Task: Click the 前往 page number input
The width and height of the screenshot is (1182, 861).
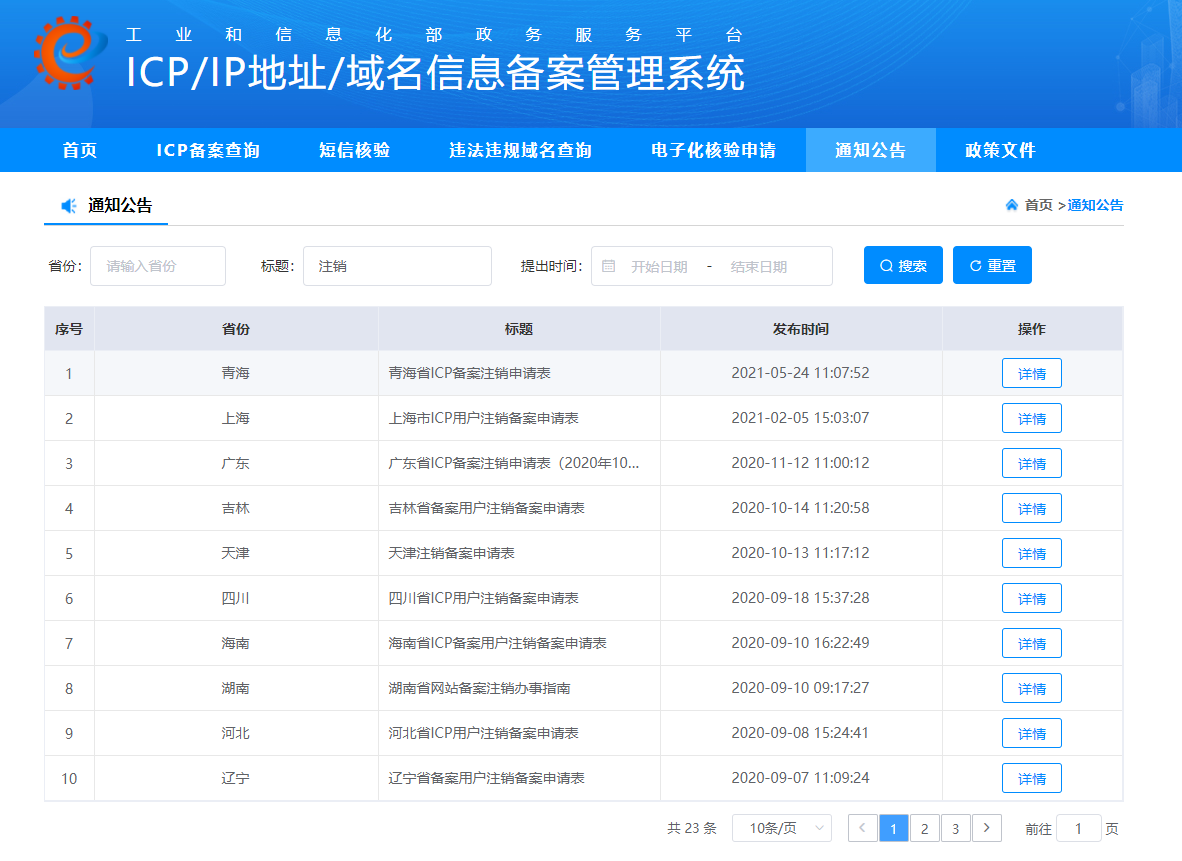Action: tap(1078, 828)
